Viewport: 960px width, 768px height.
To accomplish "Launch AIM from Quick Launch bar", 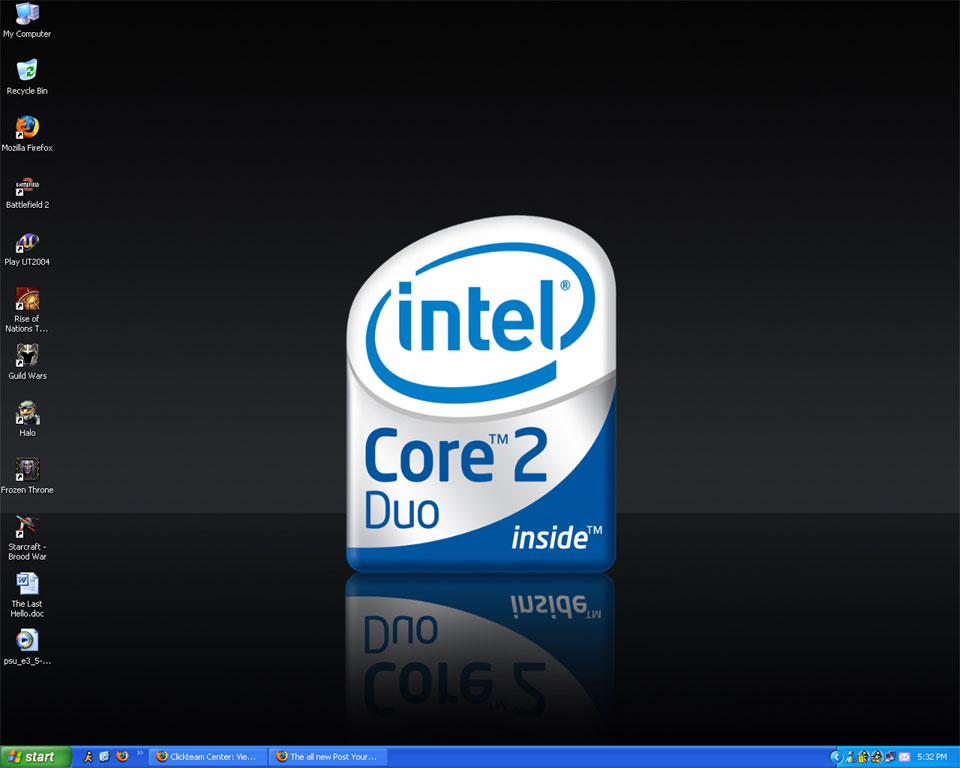I will tap(88, 756).
